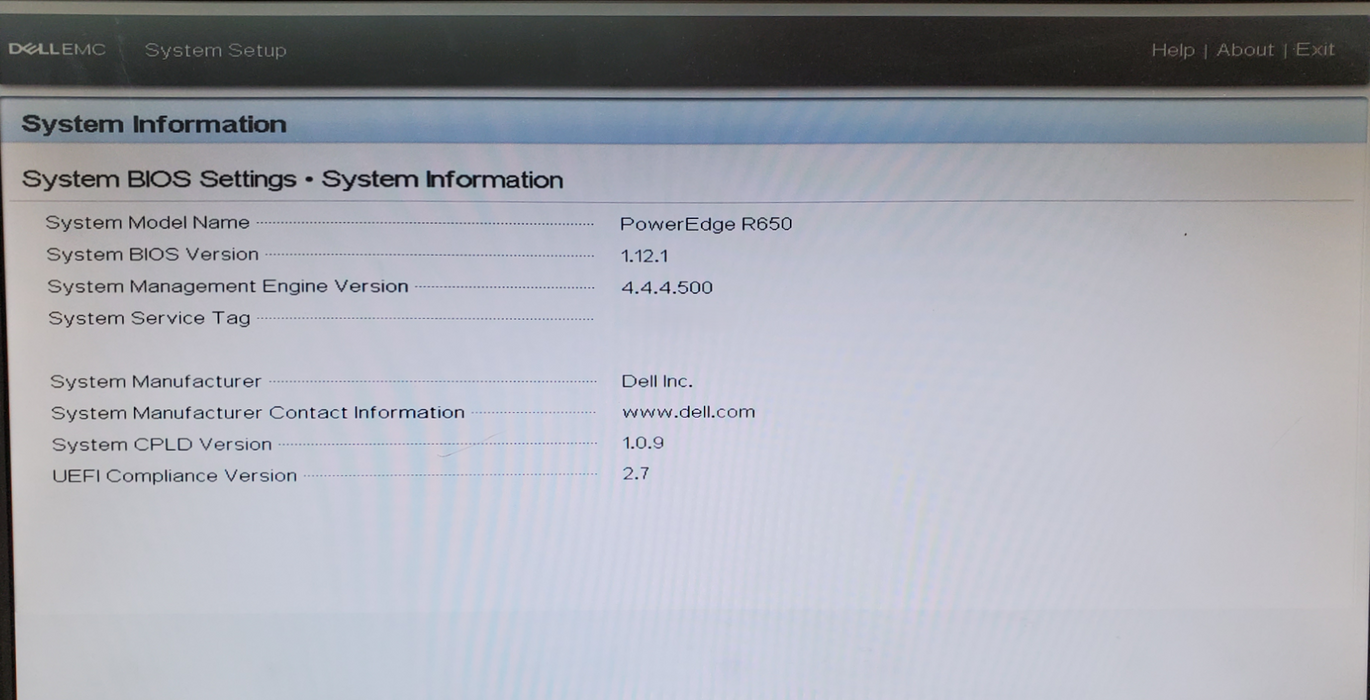Select System Management Engine Version label
Viewport: 1370px width, 700px height.
click(228, 286)
